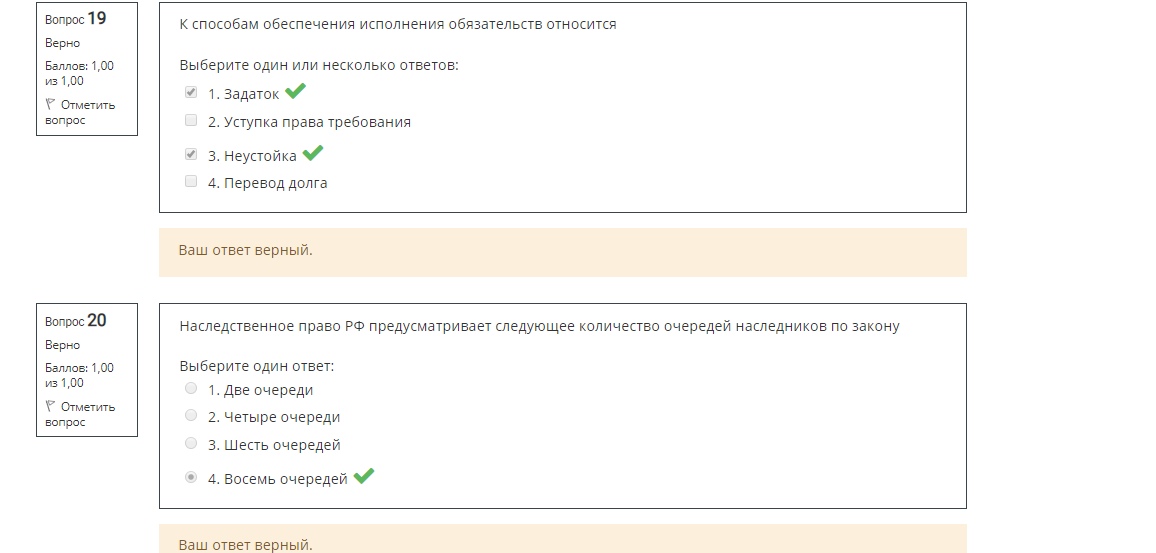Screen dimensions: 1156x553
Task: Check the Уступка права требования checkbox
Action: tap(191, 120)
